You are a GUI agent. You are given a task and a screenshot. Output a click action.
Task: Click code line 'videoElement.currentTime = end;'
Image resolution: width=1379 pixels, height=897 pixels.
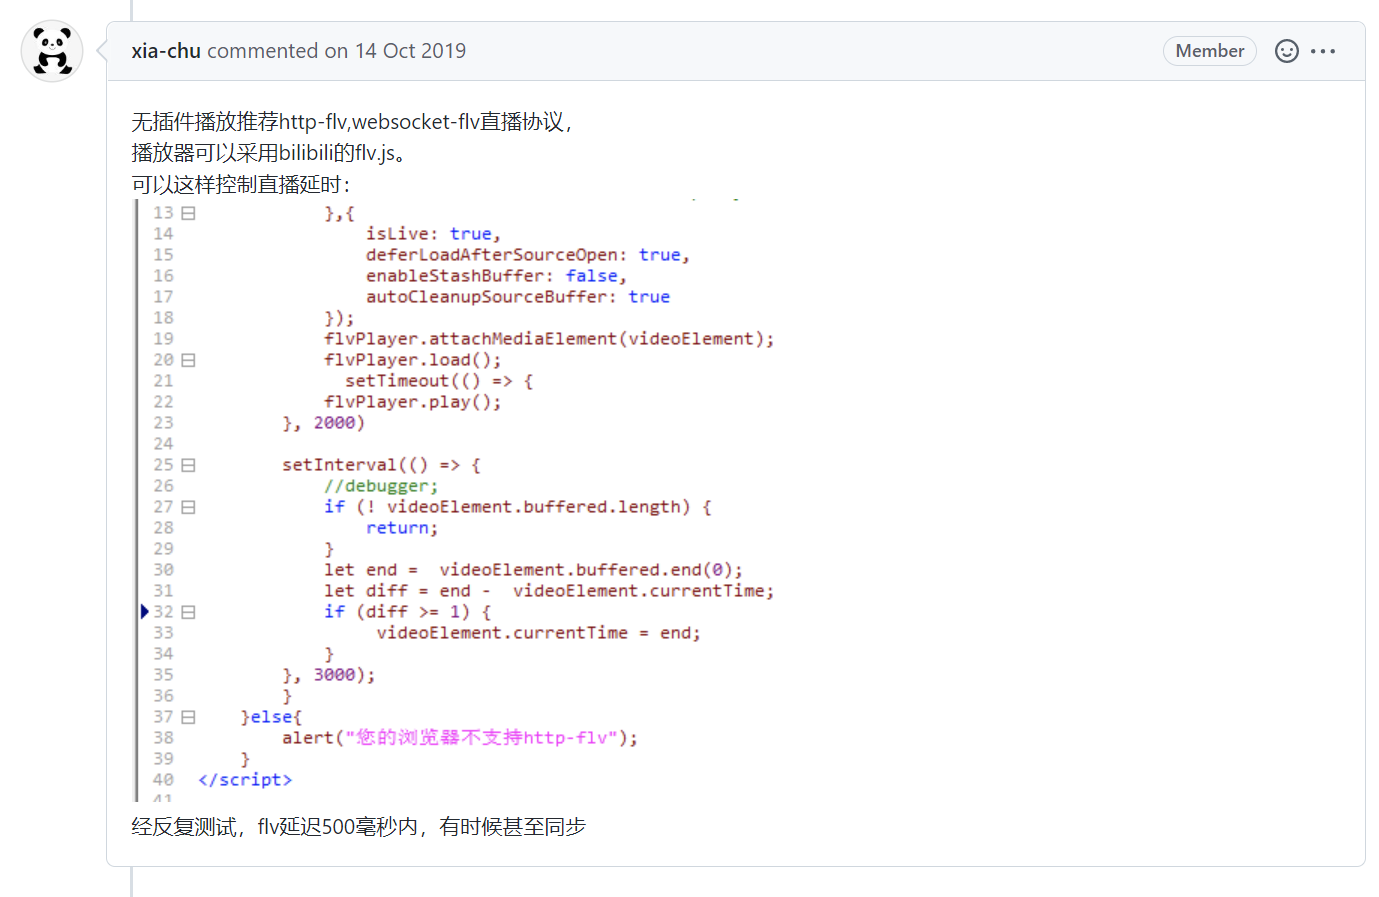coord(538,633)
